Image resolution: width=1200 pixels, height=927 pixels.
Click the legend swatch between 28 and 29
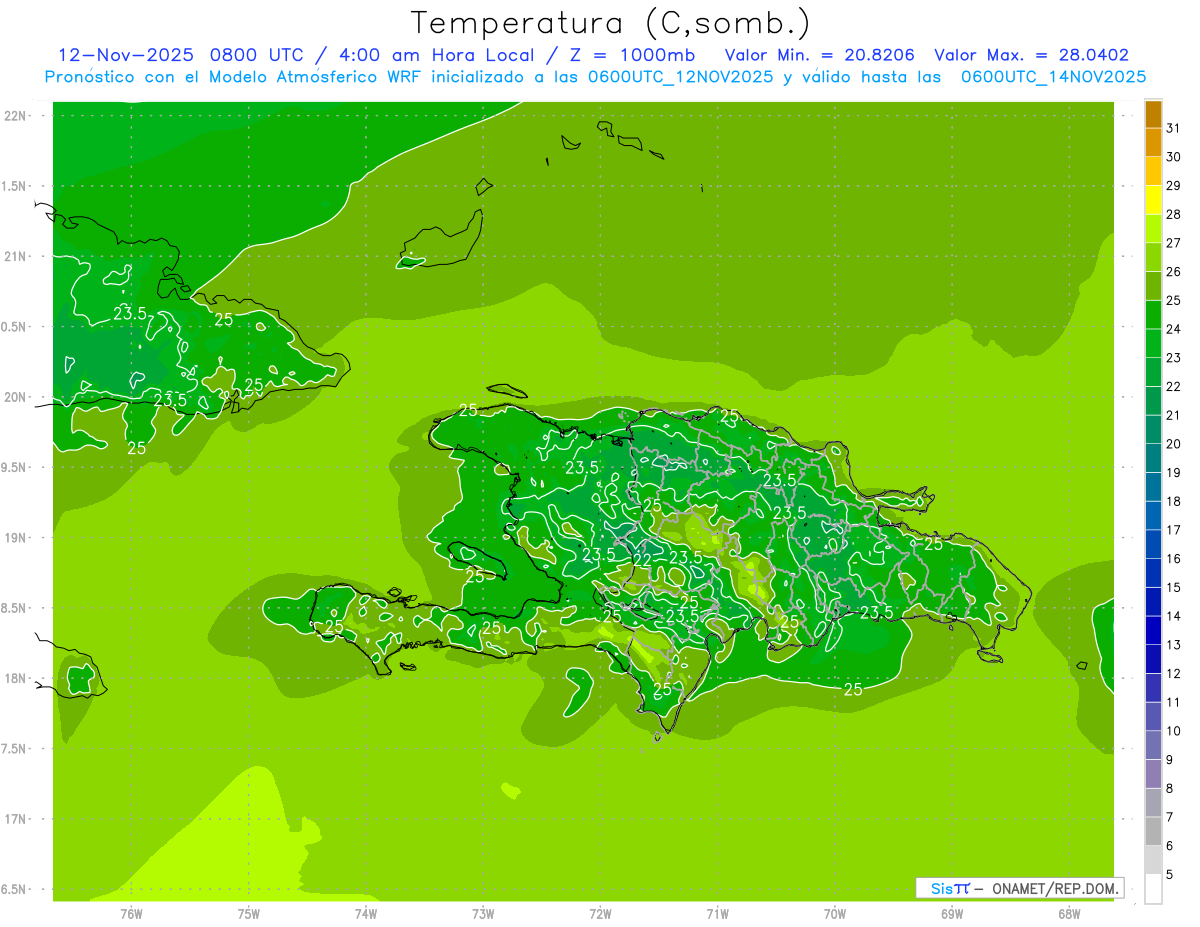click(x=1153, y=200)
